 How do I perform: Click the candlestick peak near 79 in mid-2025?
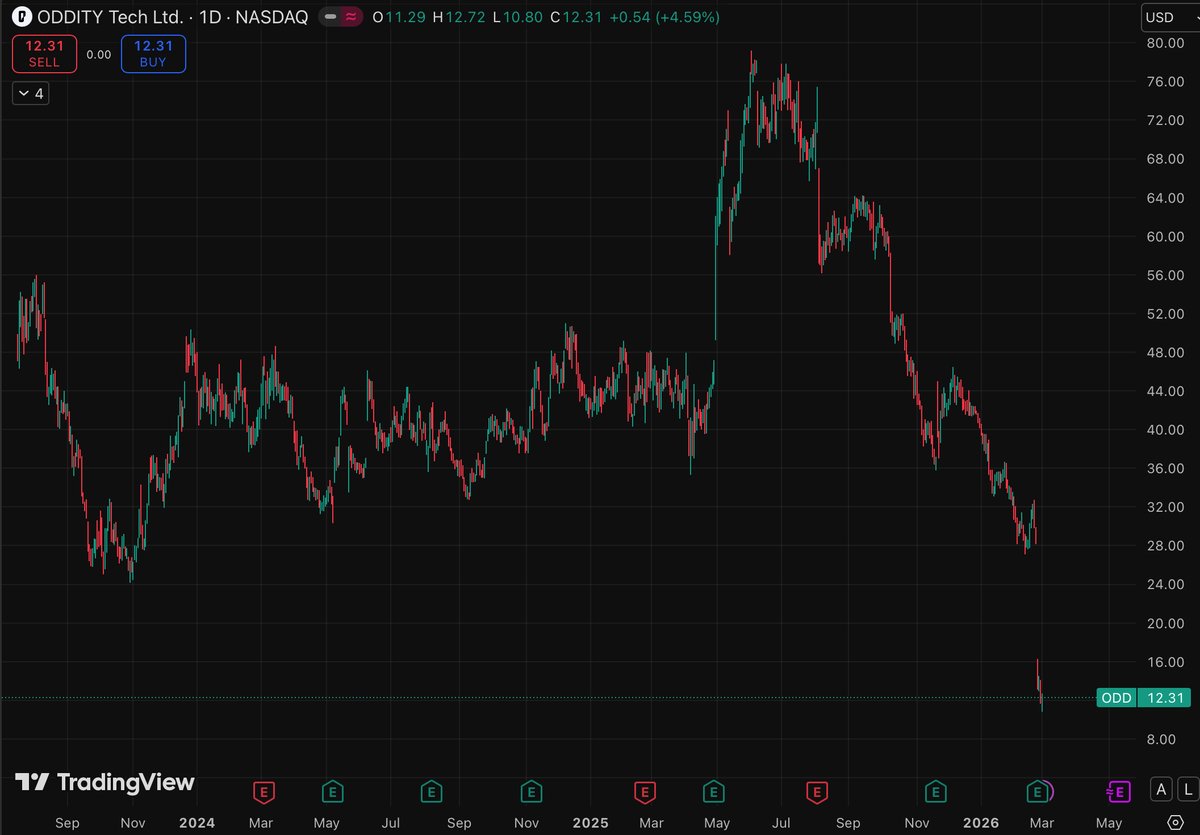[x=752, y=62]
